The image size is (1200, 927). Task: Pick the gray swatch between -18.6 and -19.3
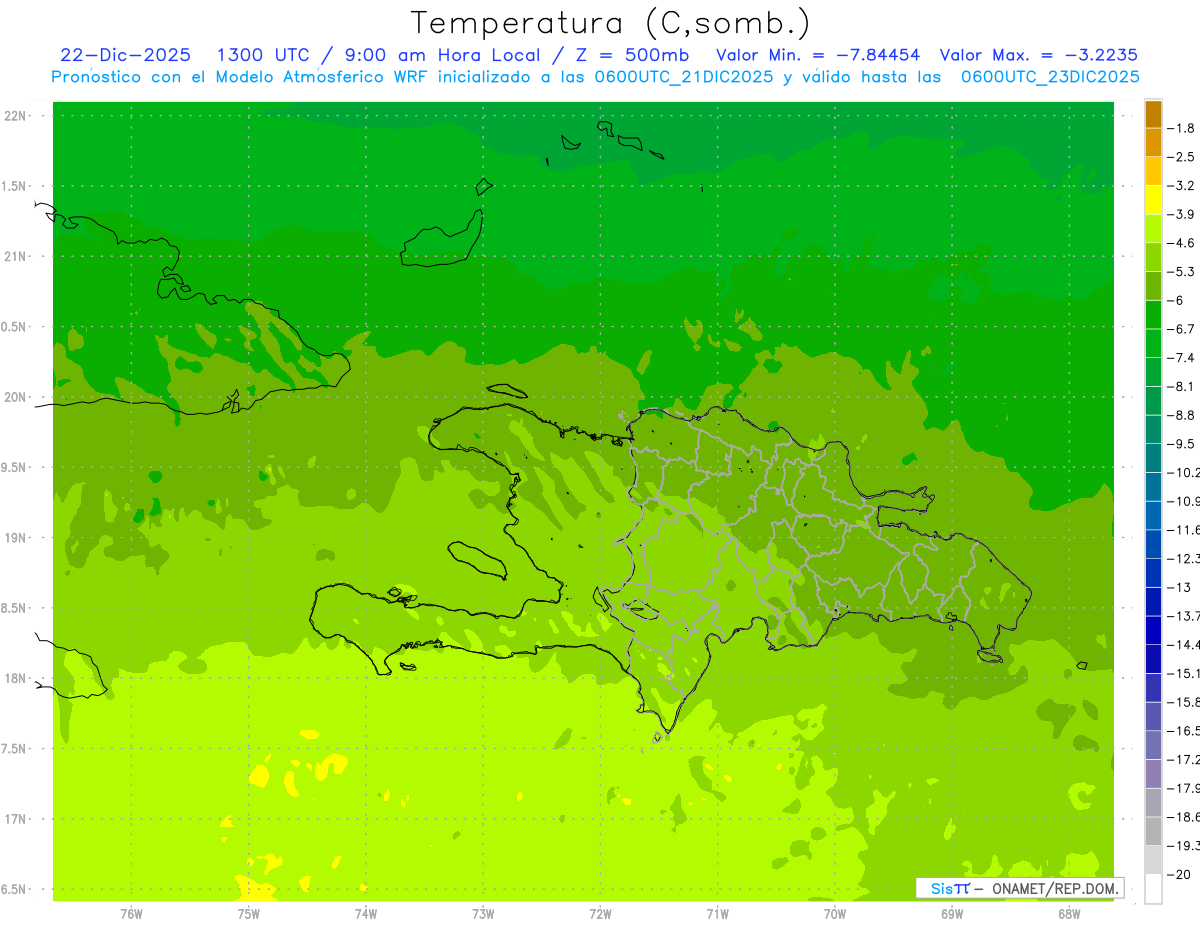(1153, 832)
